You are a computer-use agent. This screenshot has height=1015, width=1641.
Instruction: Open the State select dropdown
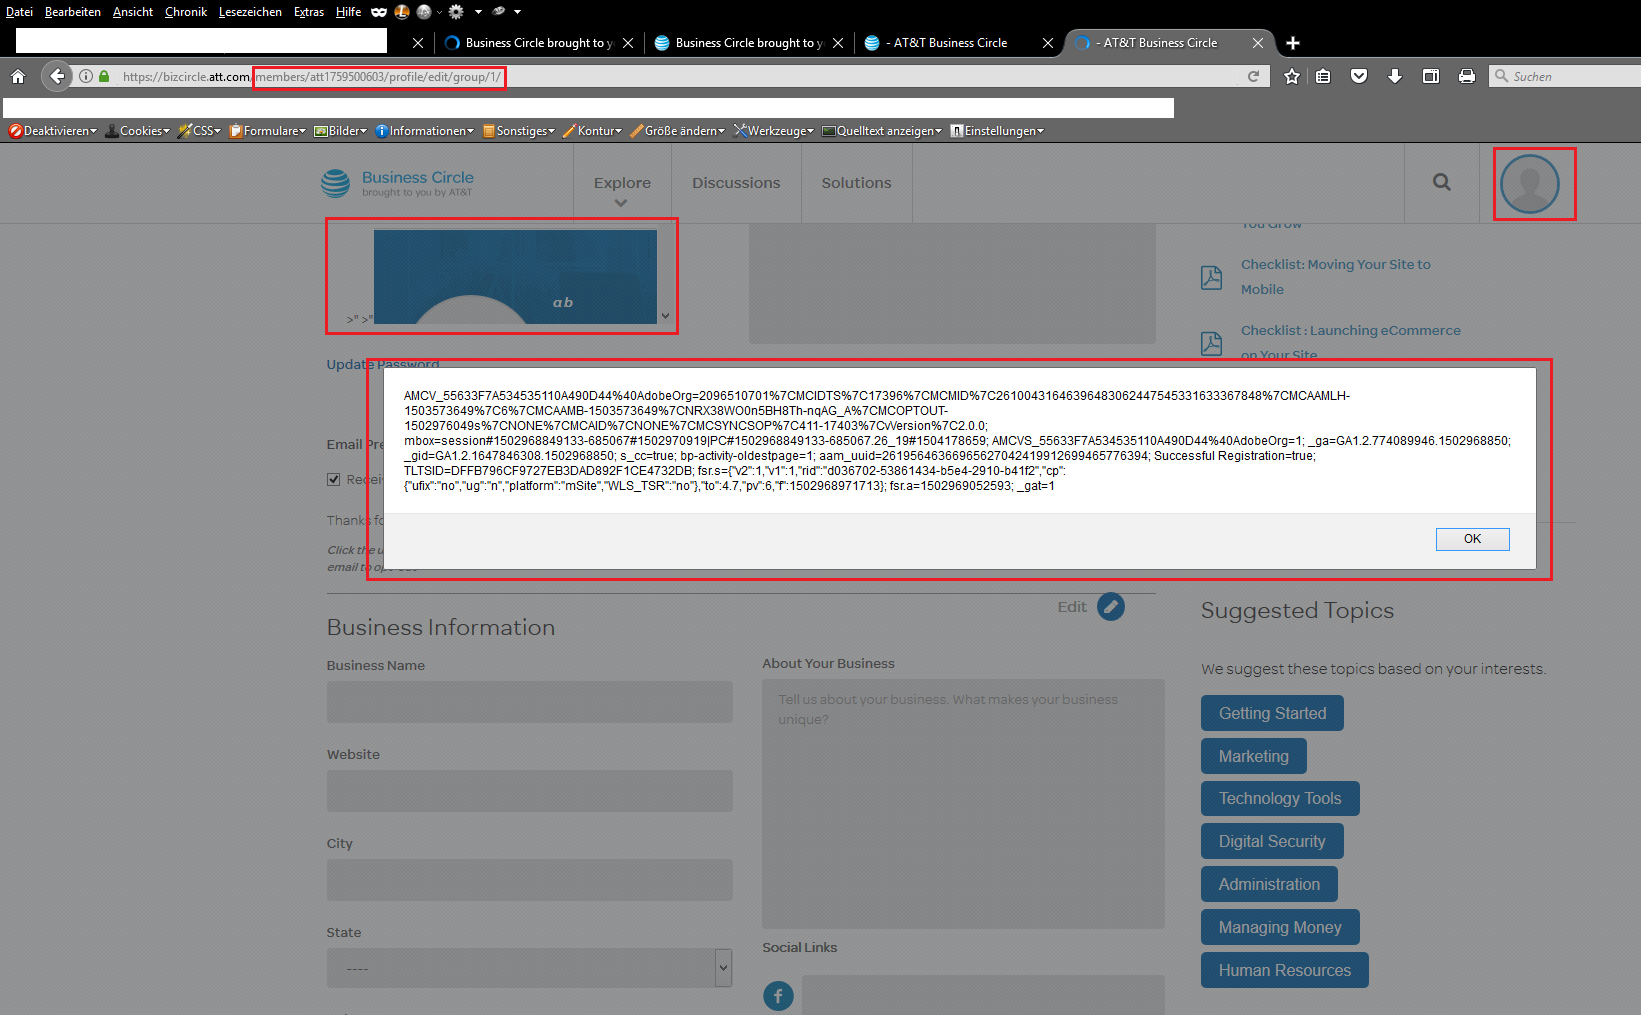529,968
